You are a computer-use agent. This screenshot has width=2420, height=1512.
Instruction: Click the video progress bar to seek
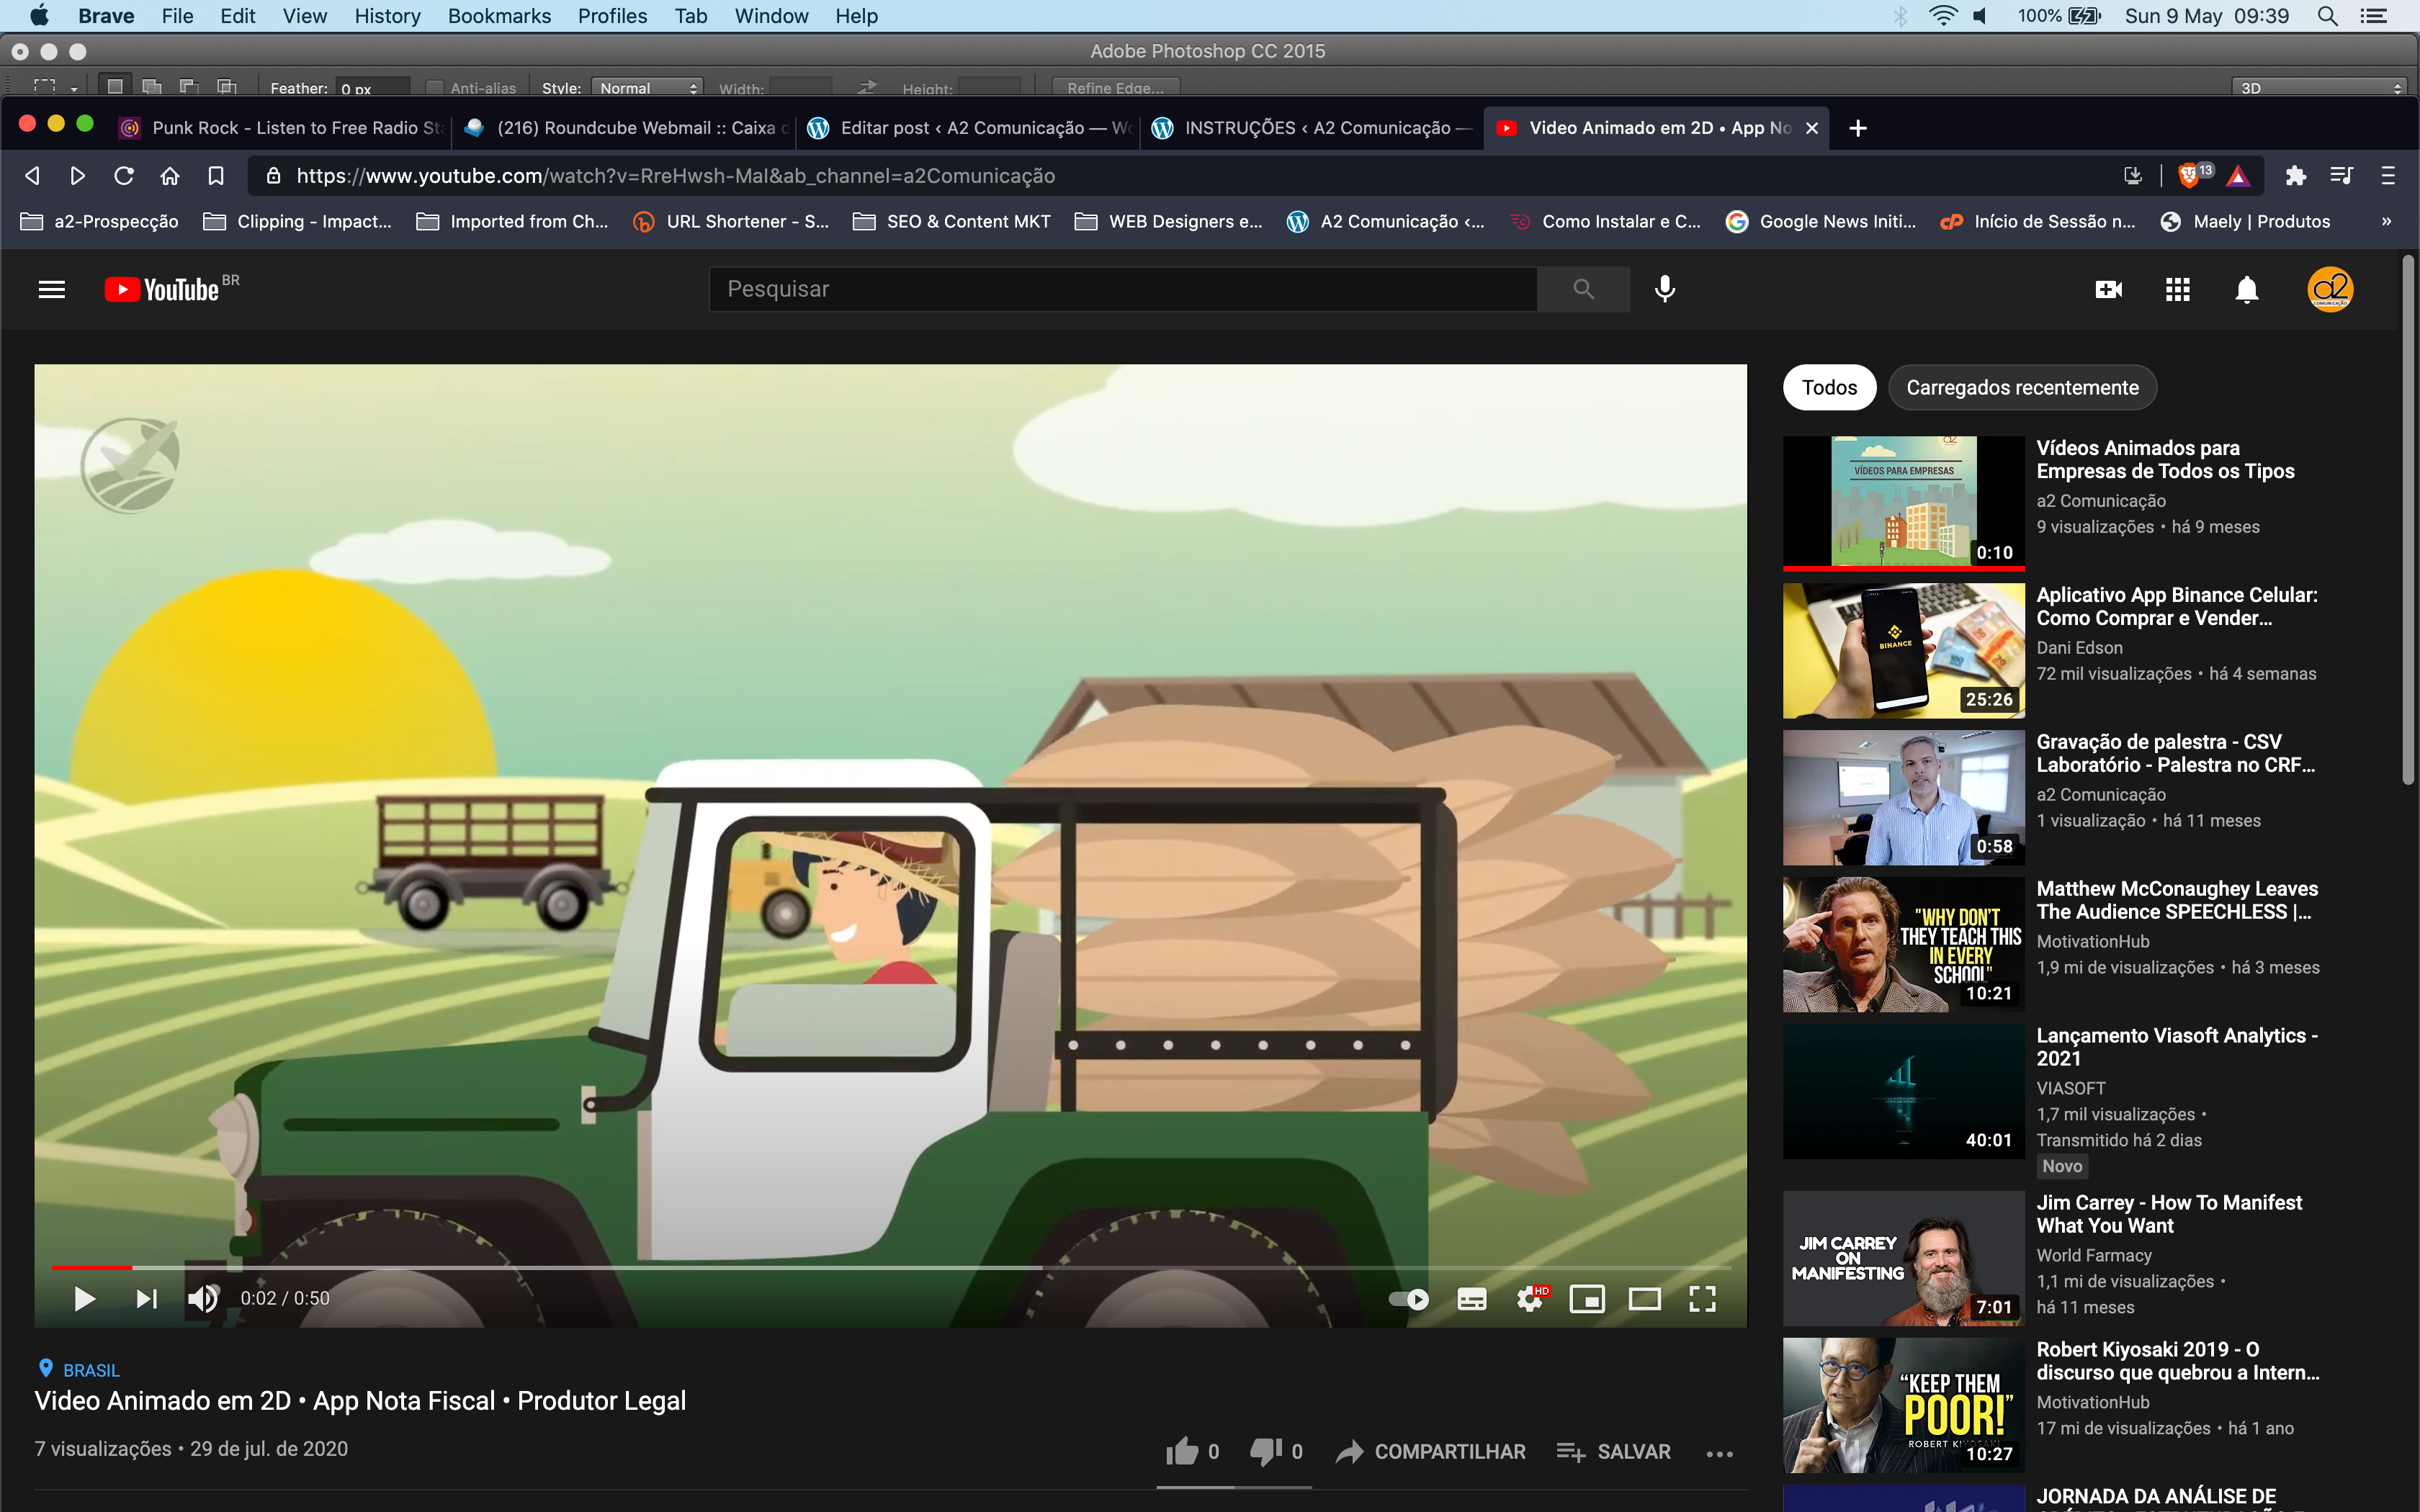click(x=700, y=1267)
